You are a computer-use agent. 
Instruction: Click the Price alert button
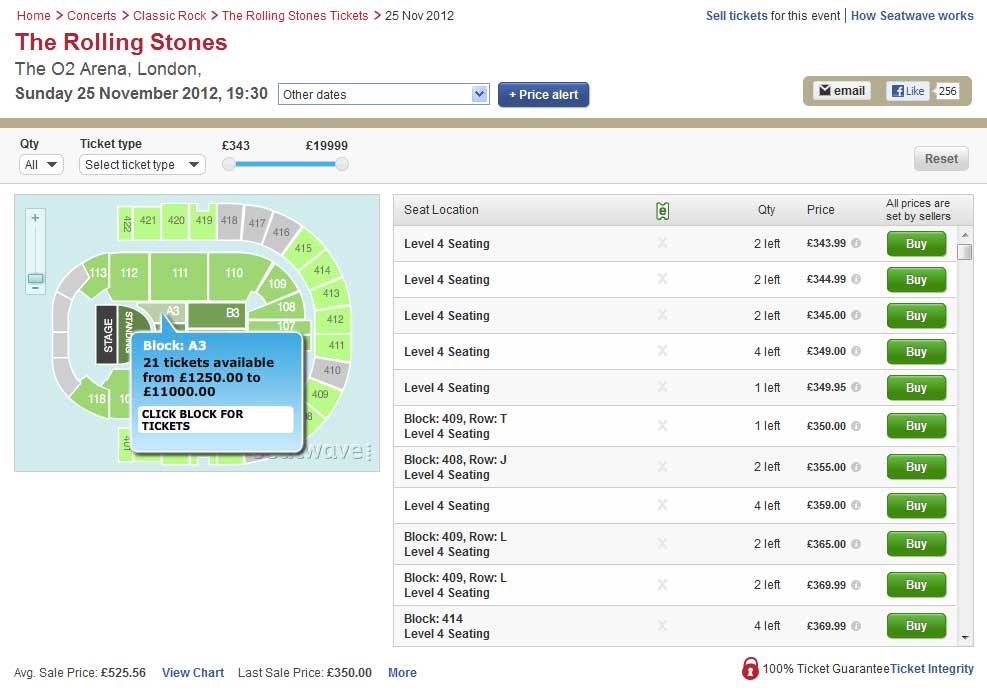click(x=543, y=92)
